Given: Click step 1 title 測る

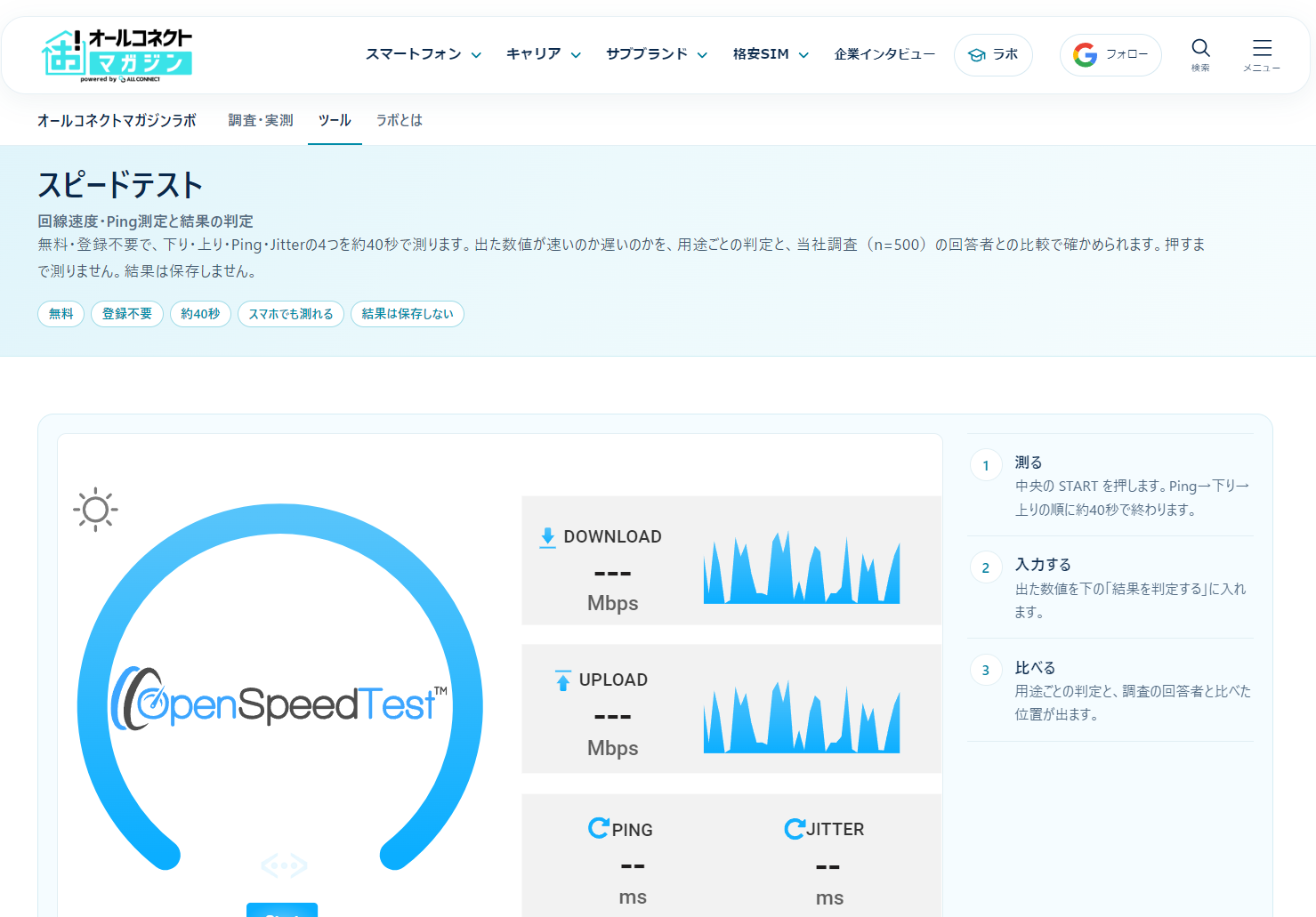Looking at the screenshot, I should (1029, 462).
